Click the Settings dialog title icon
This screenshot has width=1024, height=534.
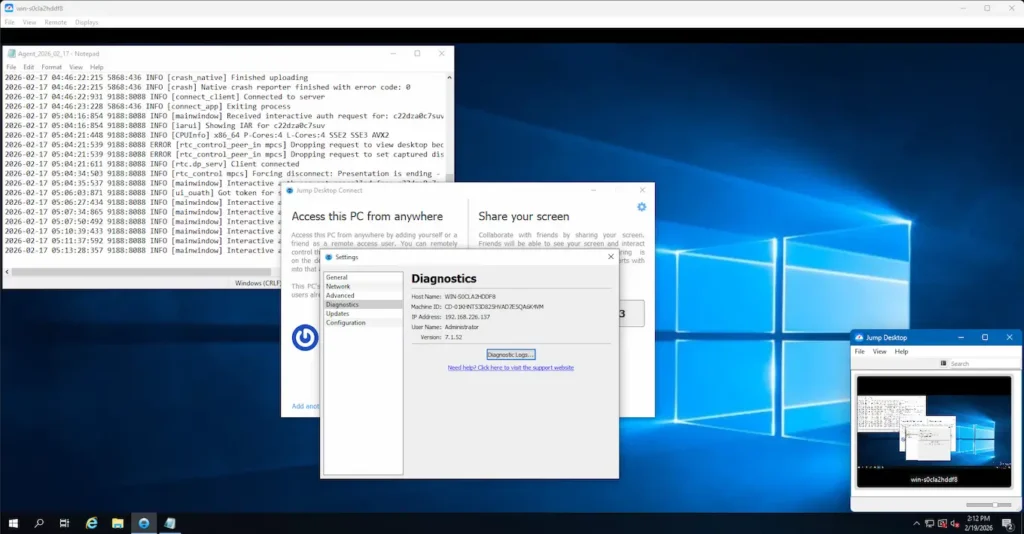[x=328, y=257]
